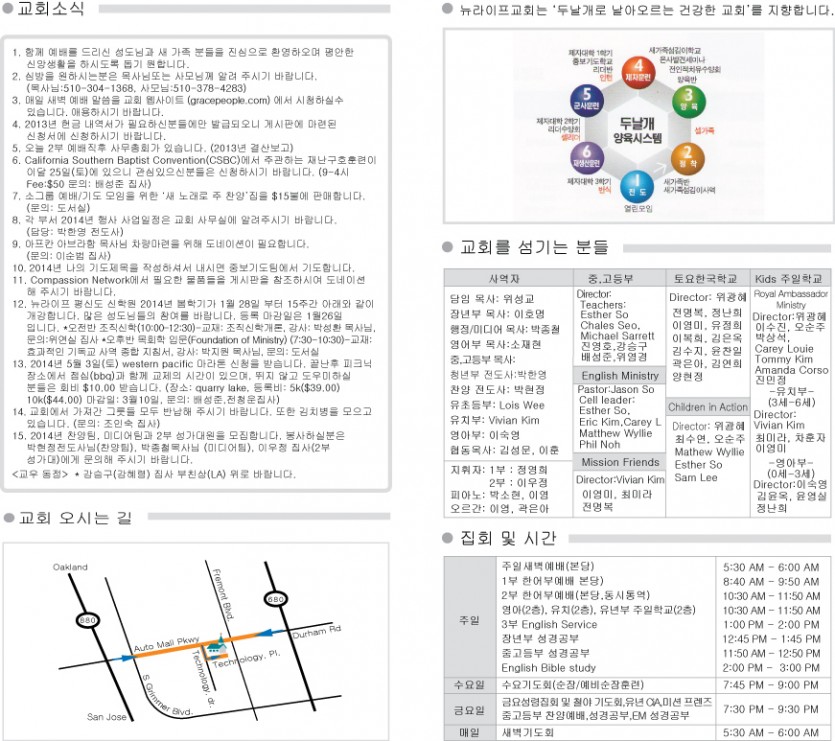Click the 수요기도회 schedule entry
835x741 pixels.
coord(572,684)
